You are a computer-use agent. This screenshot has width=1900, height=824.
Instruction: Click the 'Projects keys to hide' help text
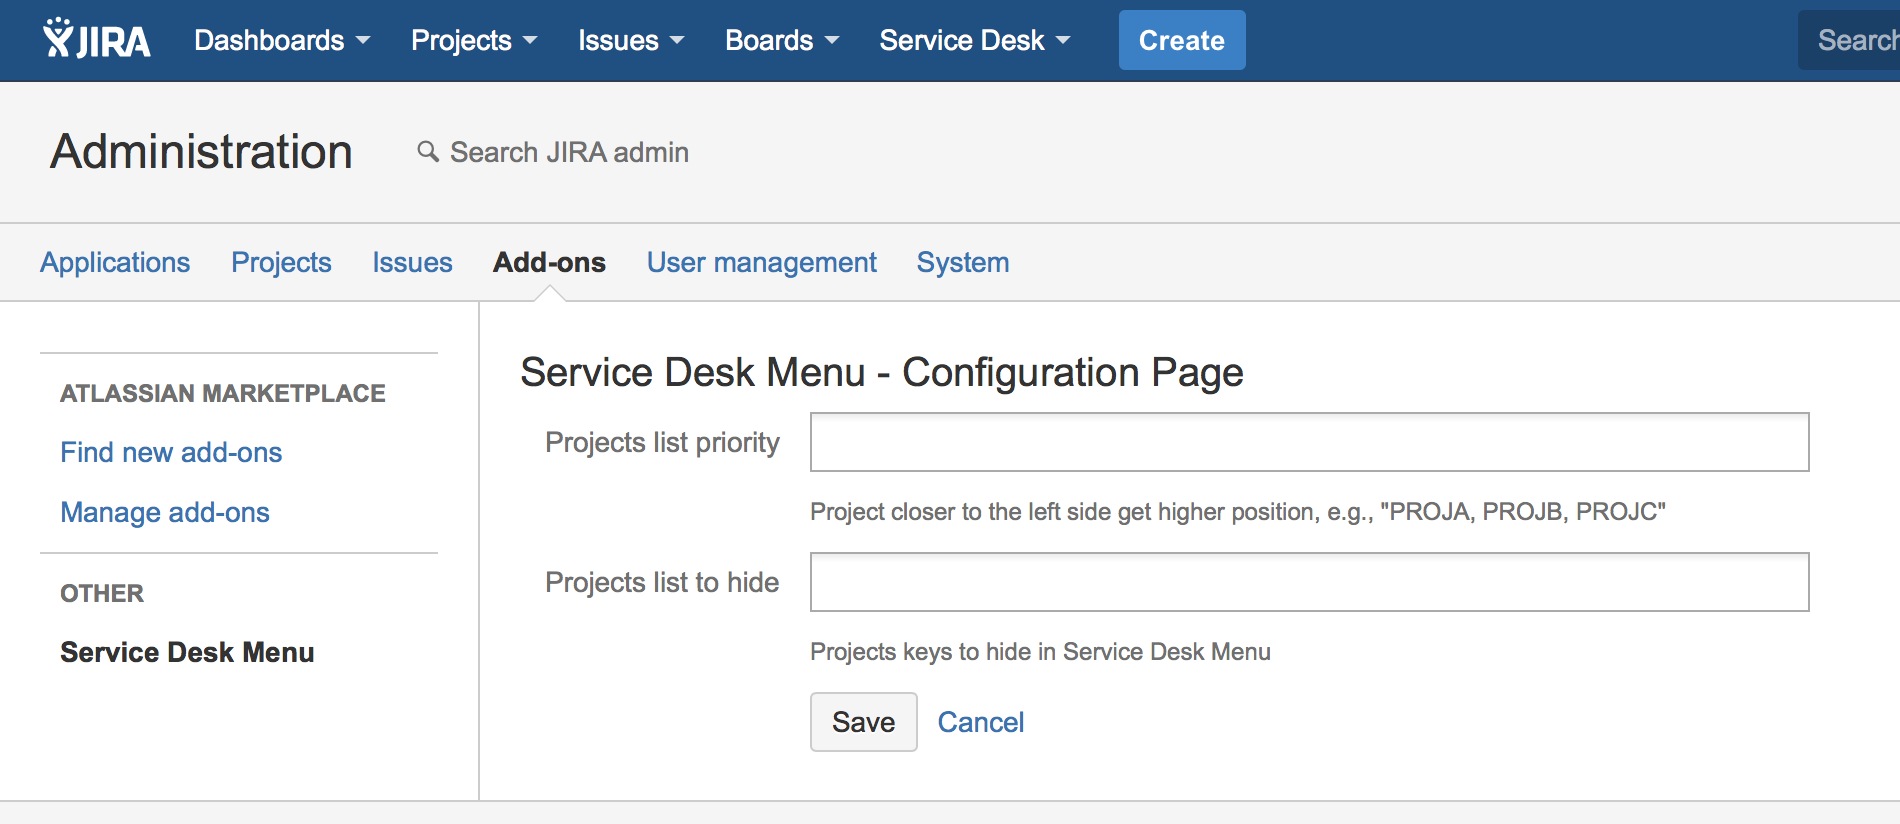(x=1040, y=652)
